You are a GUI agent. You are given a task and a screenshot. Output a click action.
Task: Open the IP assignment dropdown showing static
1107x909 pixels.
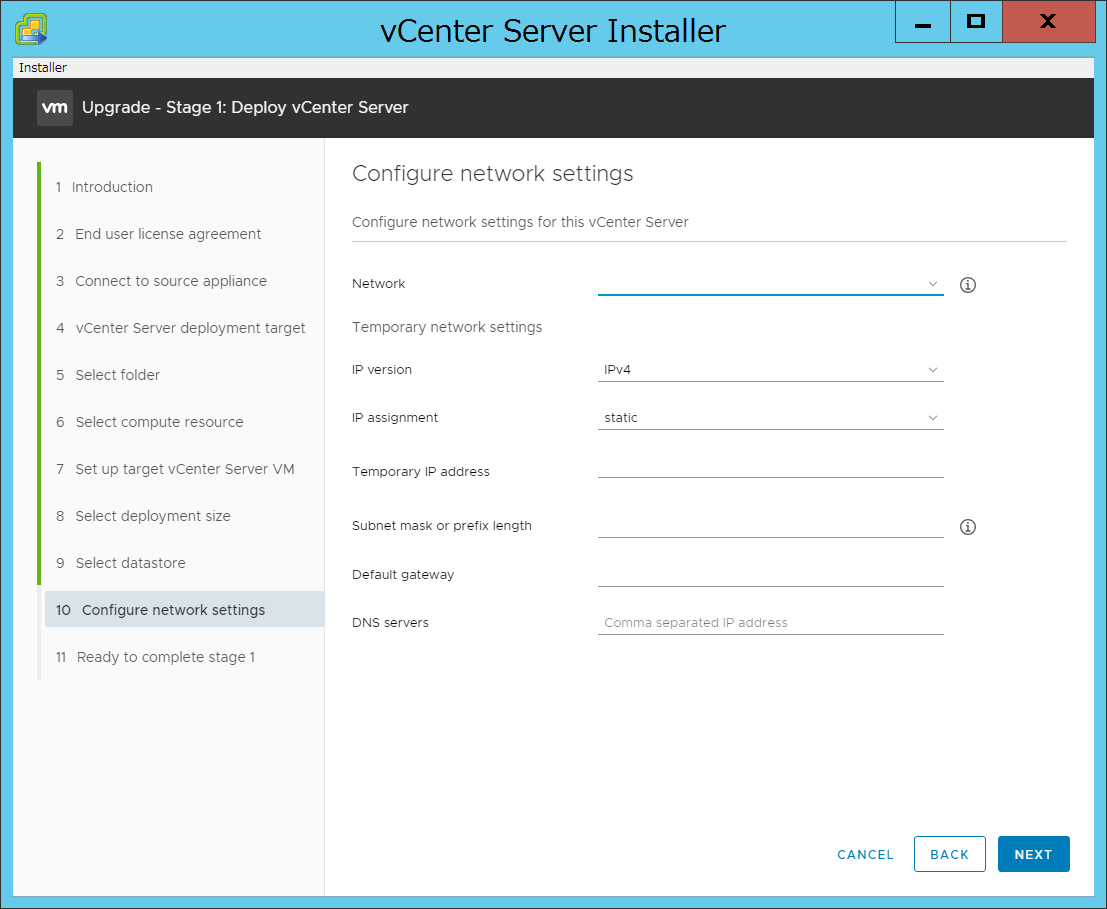pos(770,418)
